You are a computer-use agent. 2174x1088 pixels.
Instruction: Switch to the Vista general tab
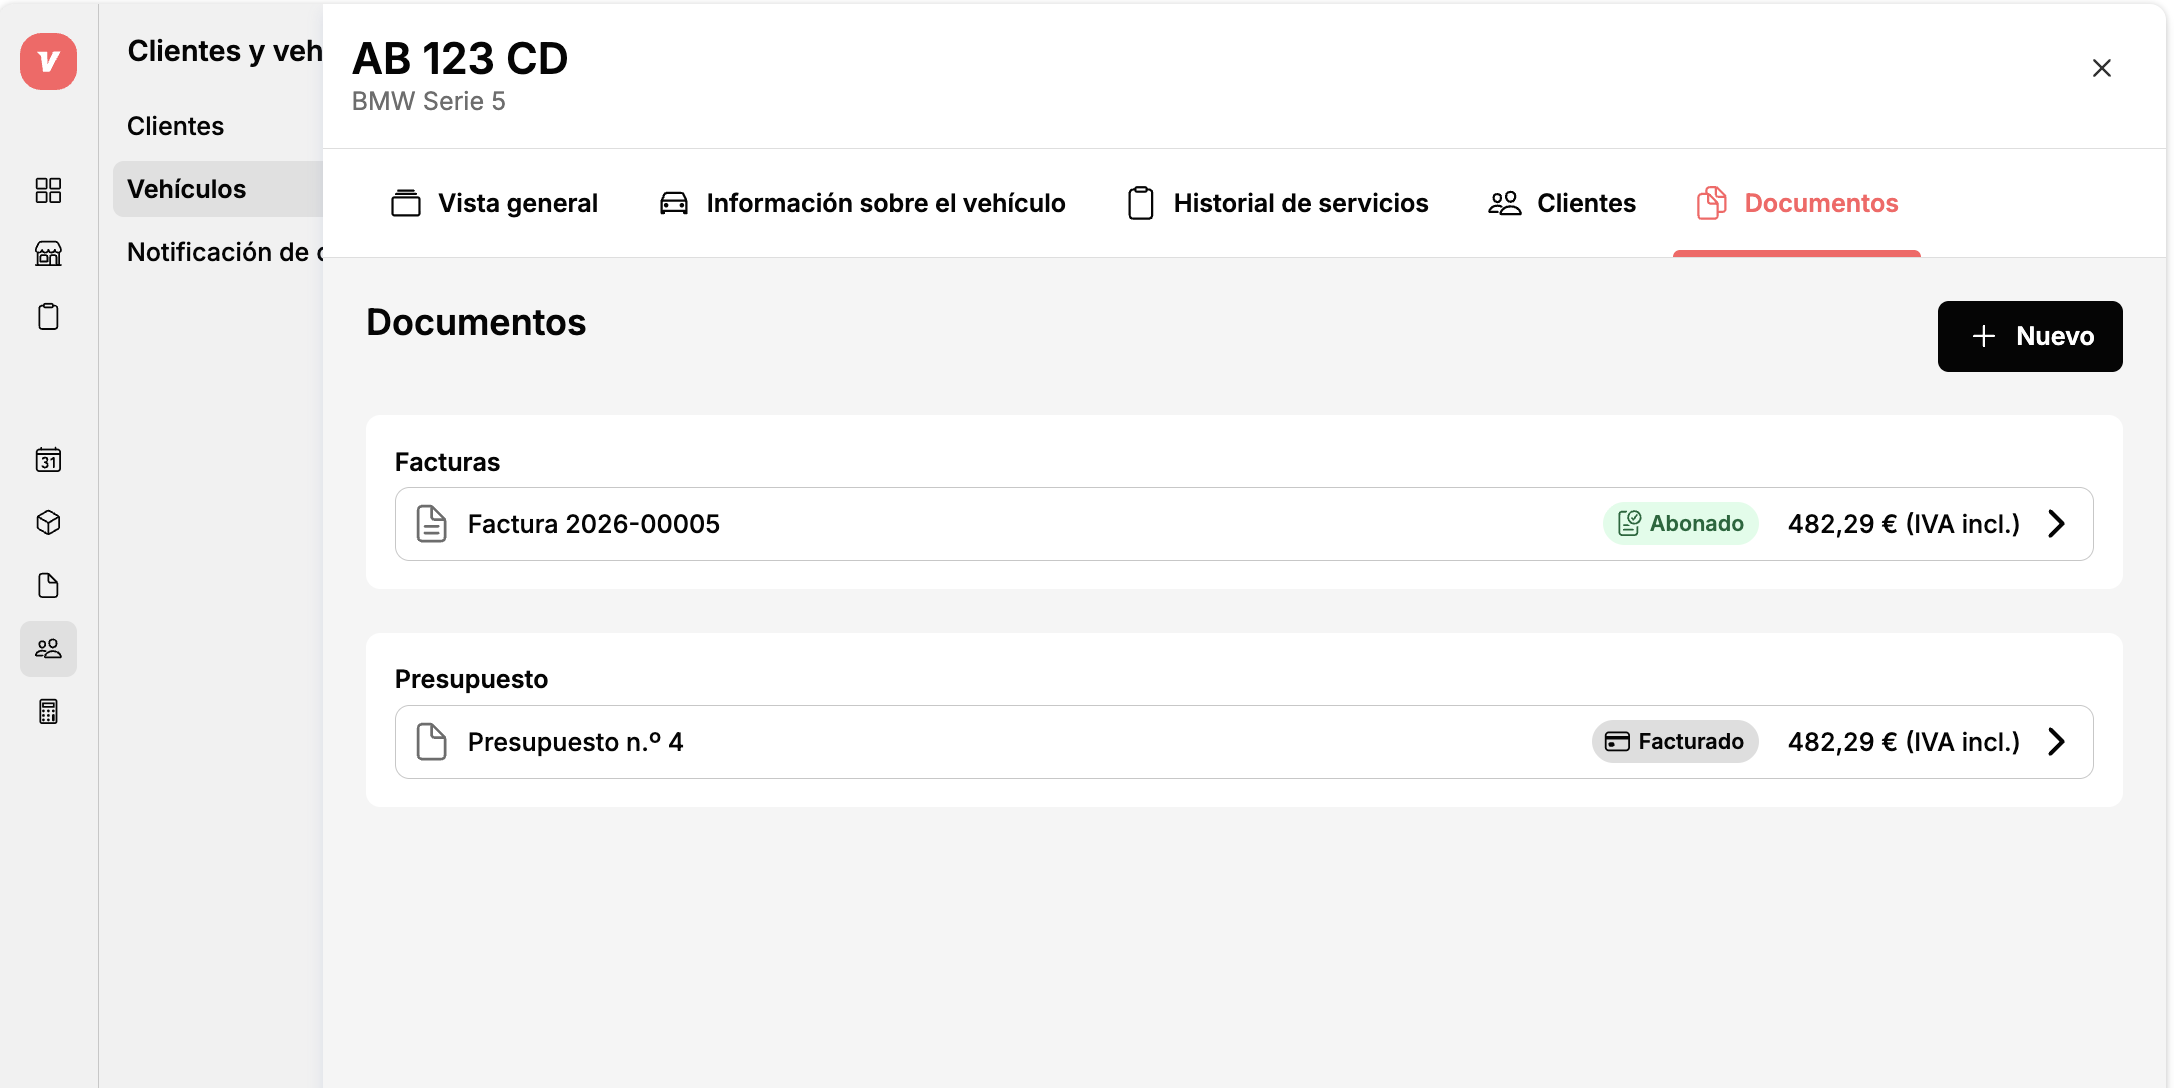(x=494, y=203)
